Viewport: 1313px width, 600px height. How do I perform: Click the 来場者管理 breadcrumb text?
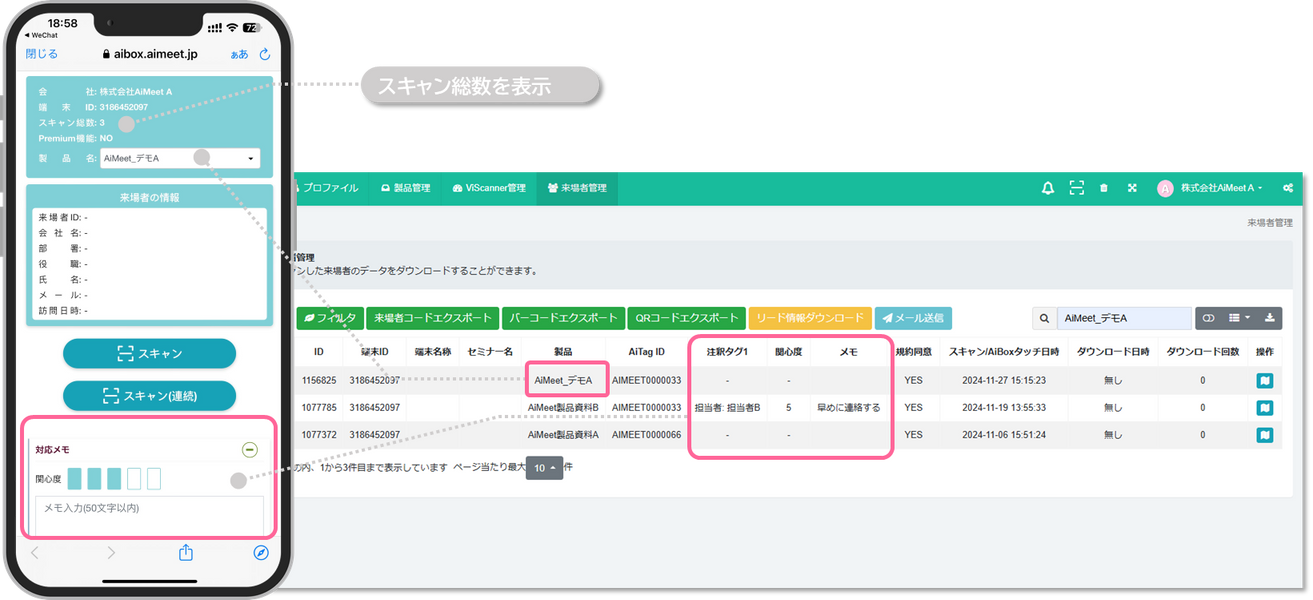[x=1270, y=222]
